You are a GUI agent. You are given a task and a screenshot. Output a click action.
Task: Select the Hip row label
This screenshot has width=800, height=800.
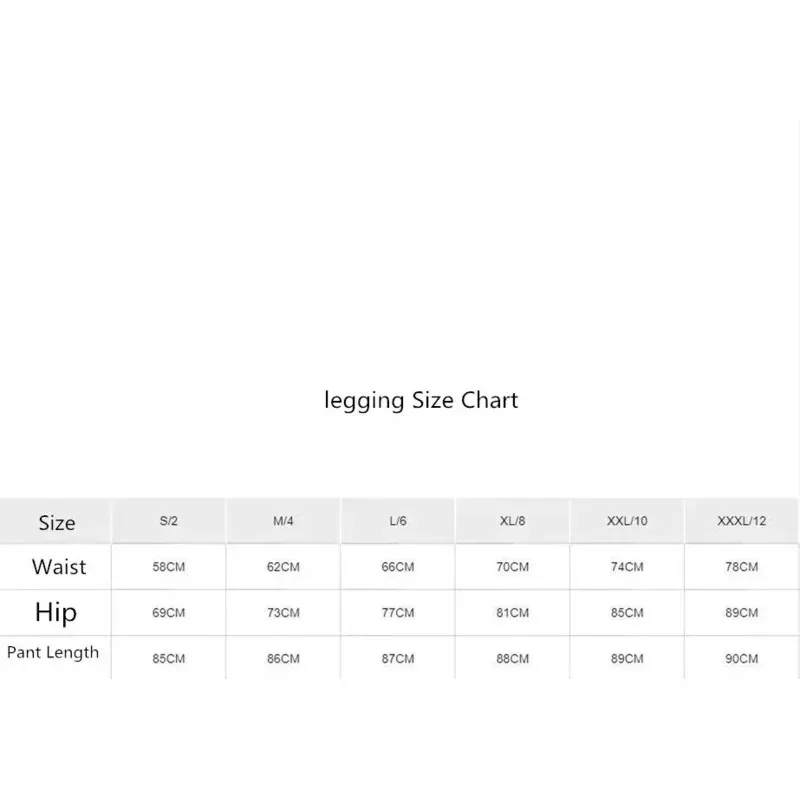coord(56,612)
